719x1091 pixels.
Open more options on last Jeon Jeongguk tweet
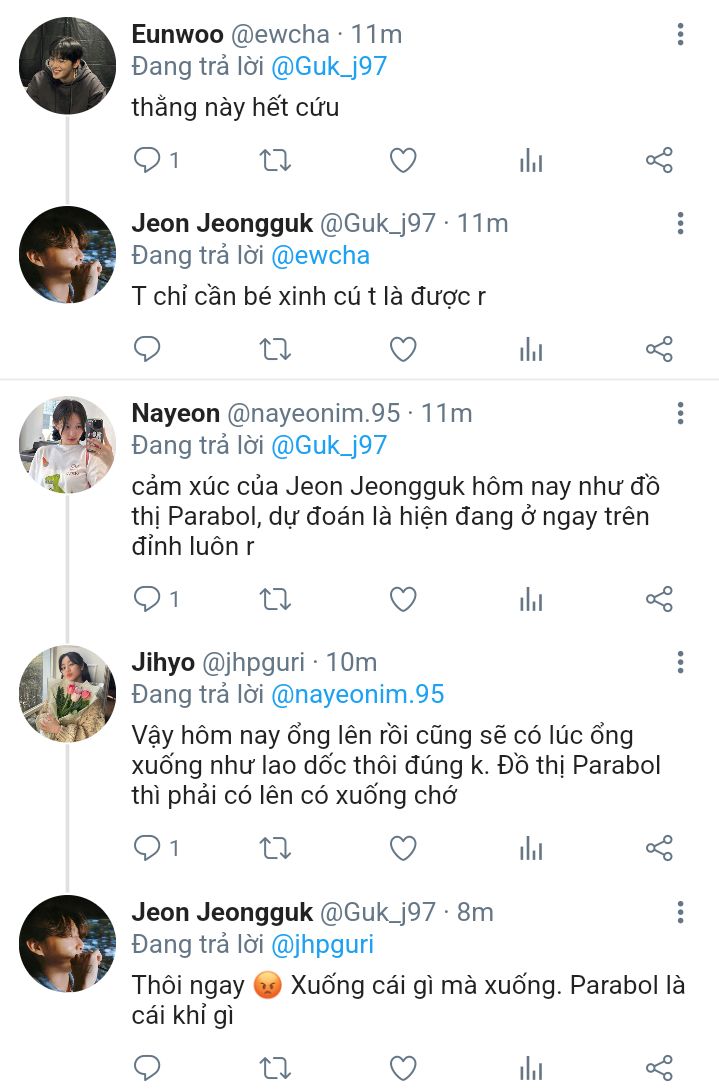tap(680, 911)
